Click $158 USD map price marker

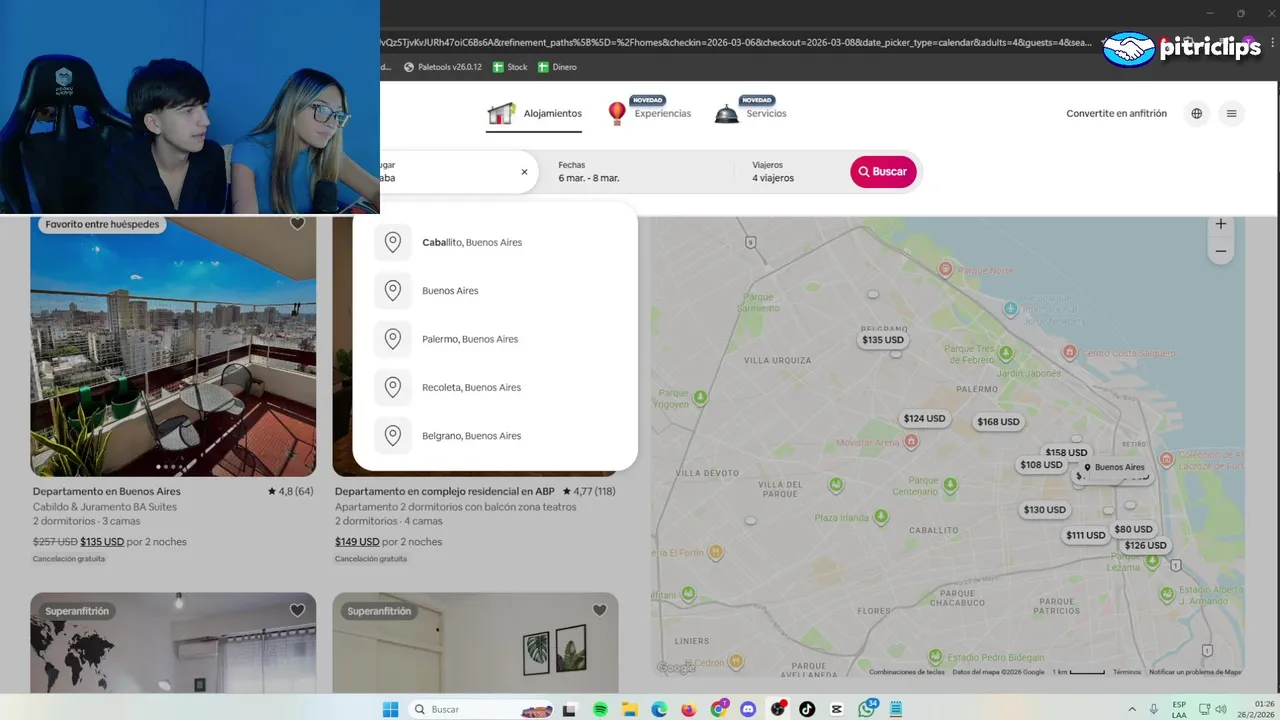coord(1066,453)
